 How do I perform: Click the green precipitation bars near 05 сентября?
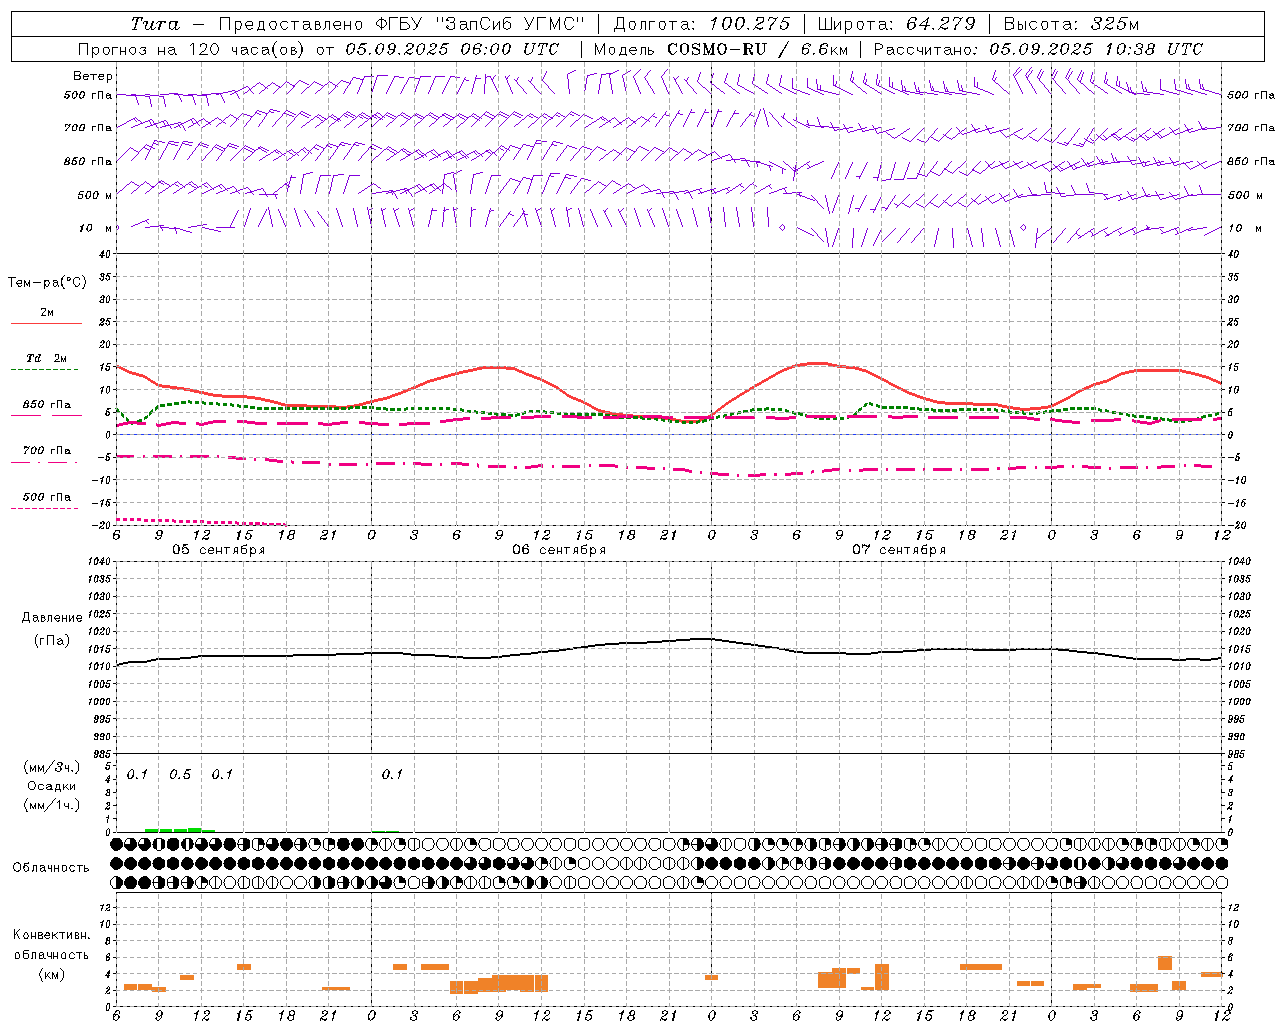pyautogui.click(x=180, y=830)
